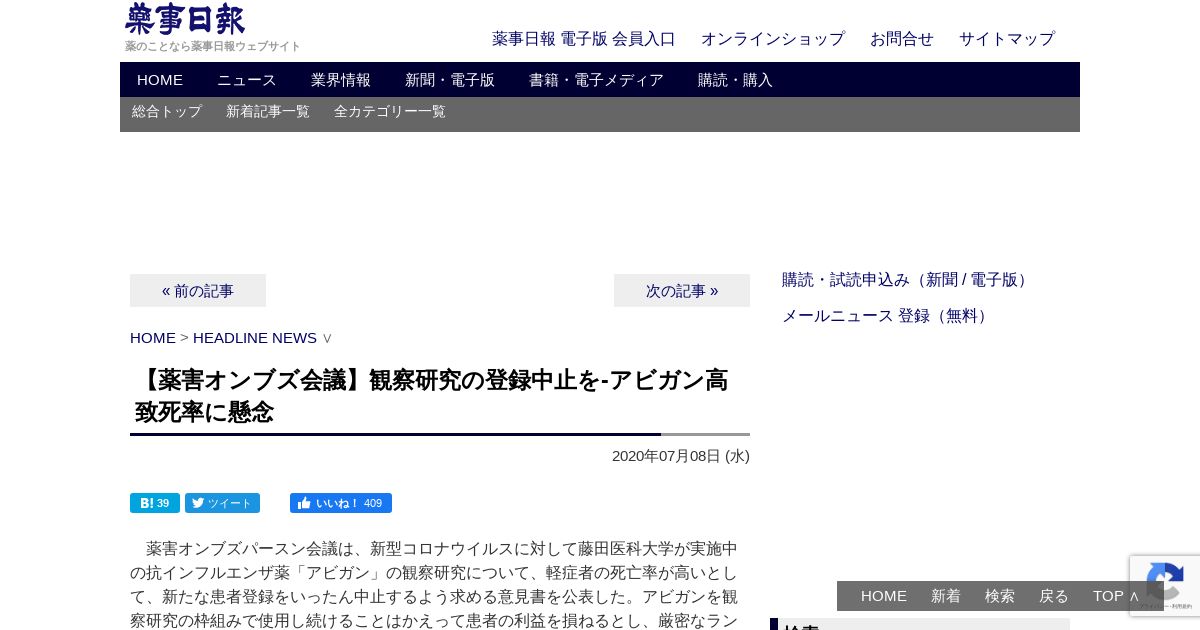Select 新聞・電子版 menu item
This screenshot has width=1200, height=630.
click(x=450, y=80)
